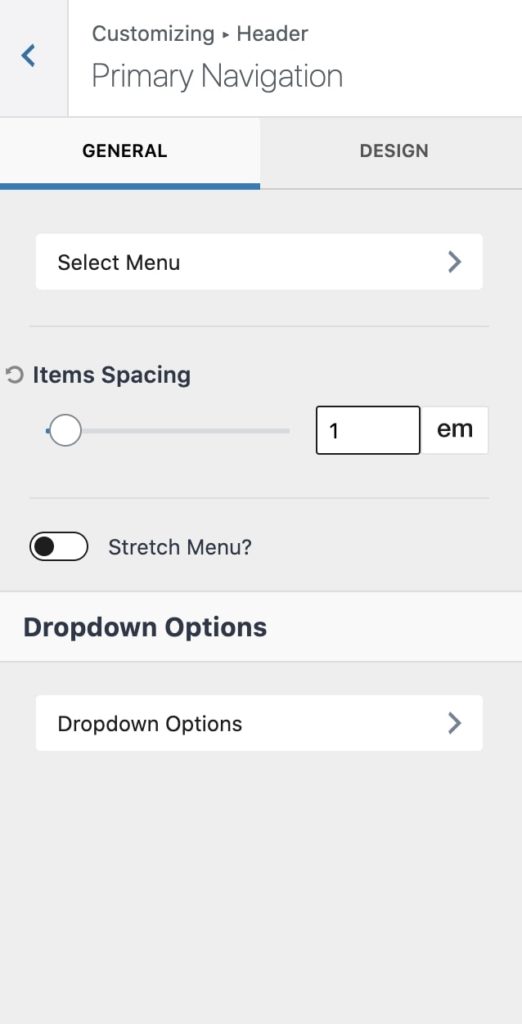The height and width of the screenshot is (1024, 522).
Task: Toggle the Stretch Menu switch
Action: (59, 547)
